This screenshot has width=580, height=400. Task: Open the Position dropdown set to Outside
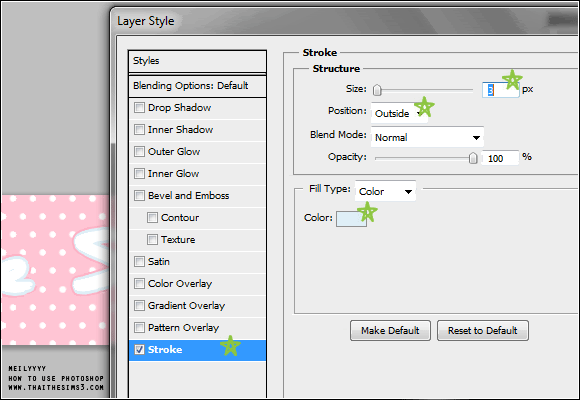[x=399, y=113]
